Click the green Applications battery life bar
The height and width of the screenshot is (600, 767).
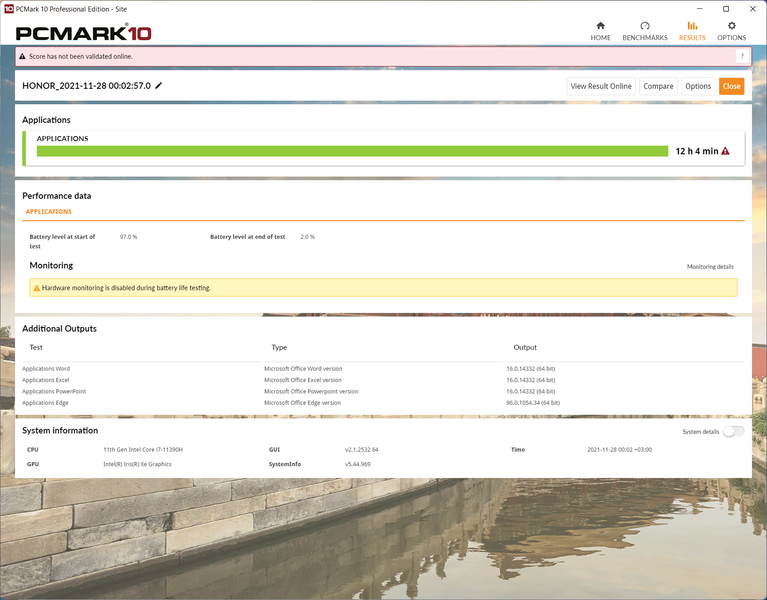(x=352, y=151)
